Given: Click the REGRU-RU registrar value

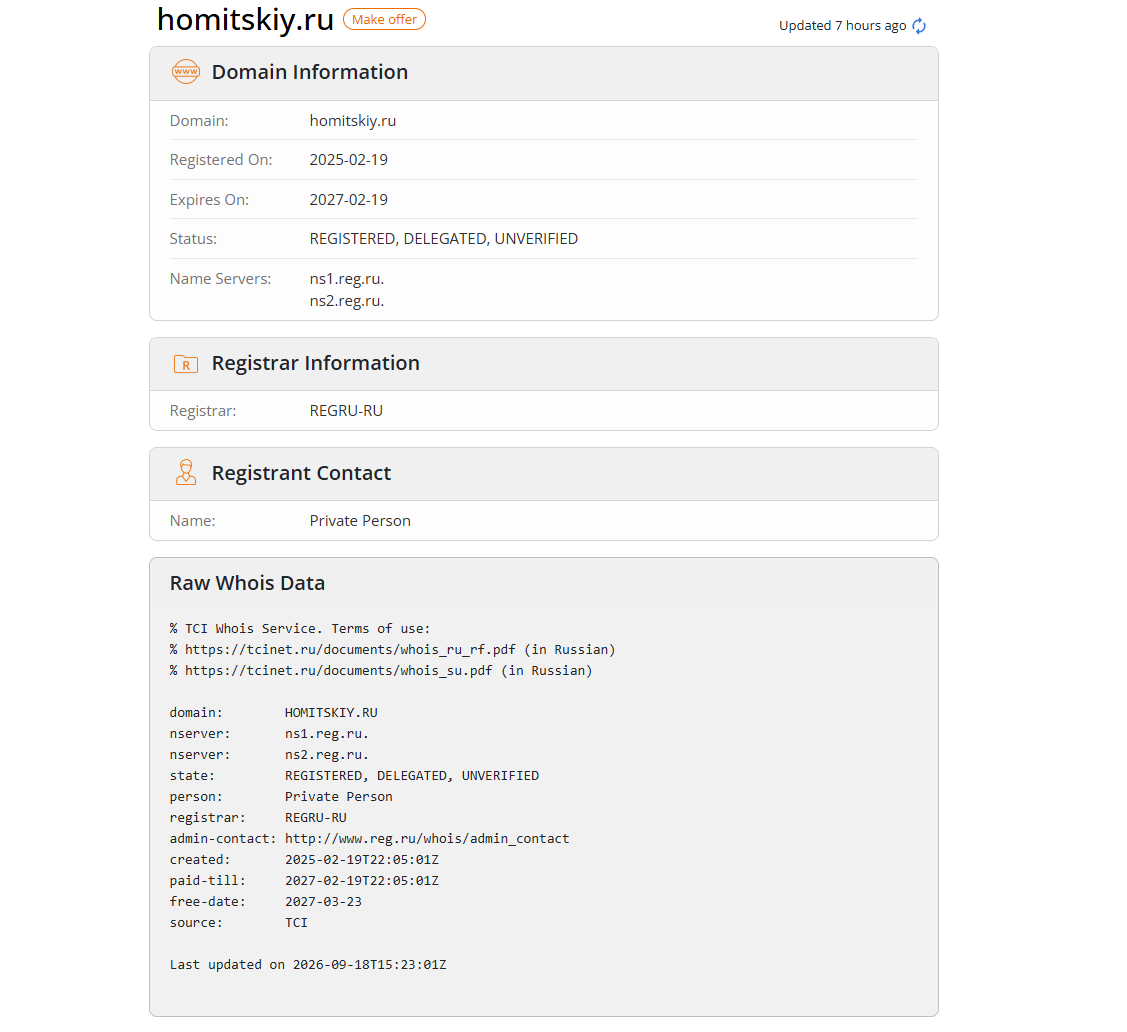Looking at the screenshot, I should (x=346, y=410).
